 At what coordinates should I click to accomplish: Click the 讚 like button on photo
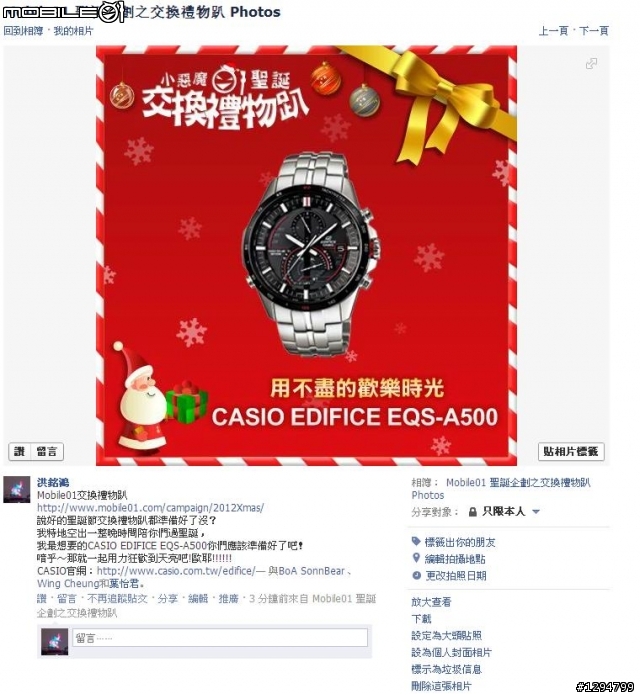(20, 452)
